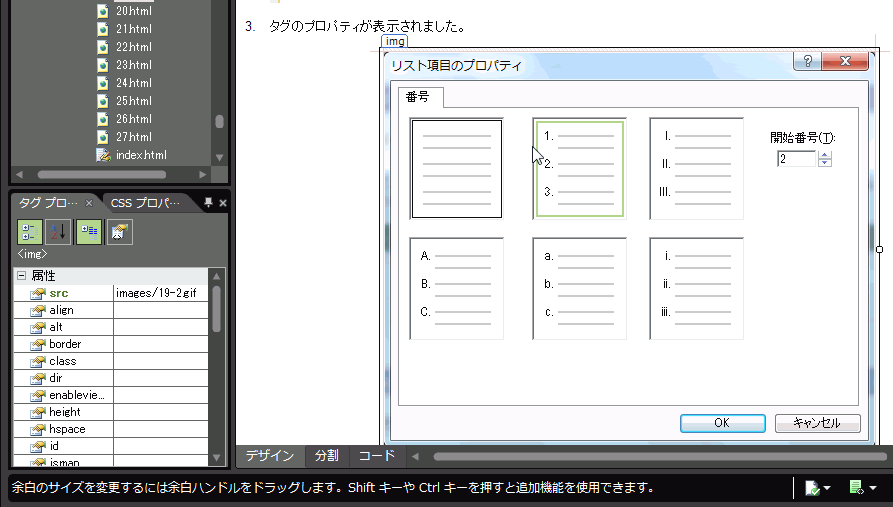Click the キャンセル button
The image size is (893, 507).
817,423
